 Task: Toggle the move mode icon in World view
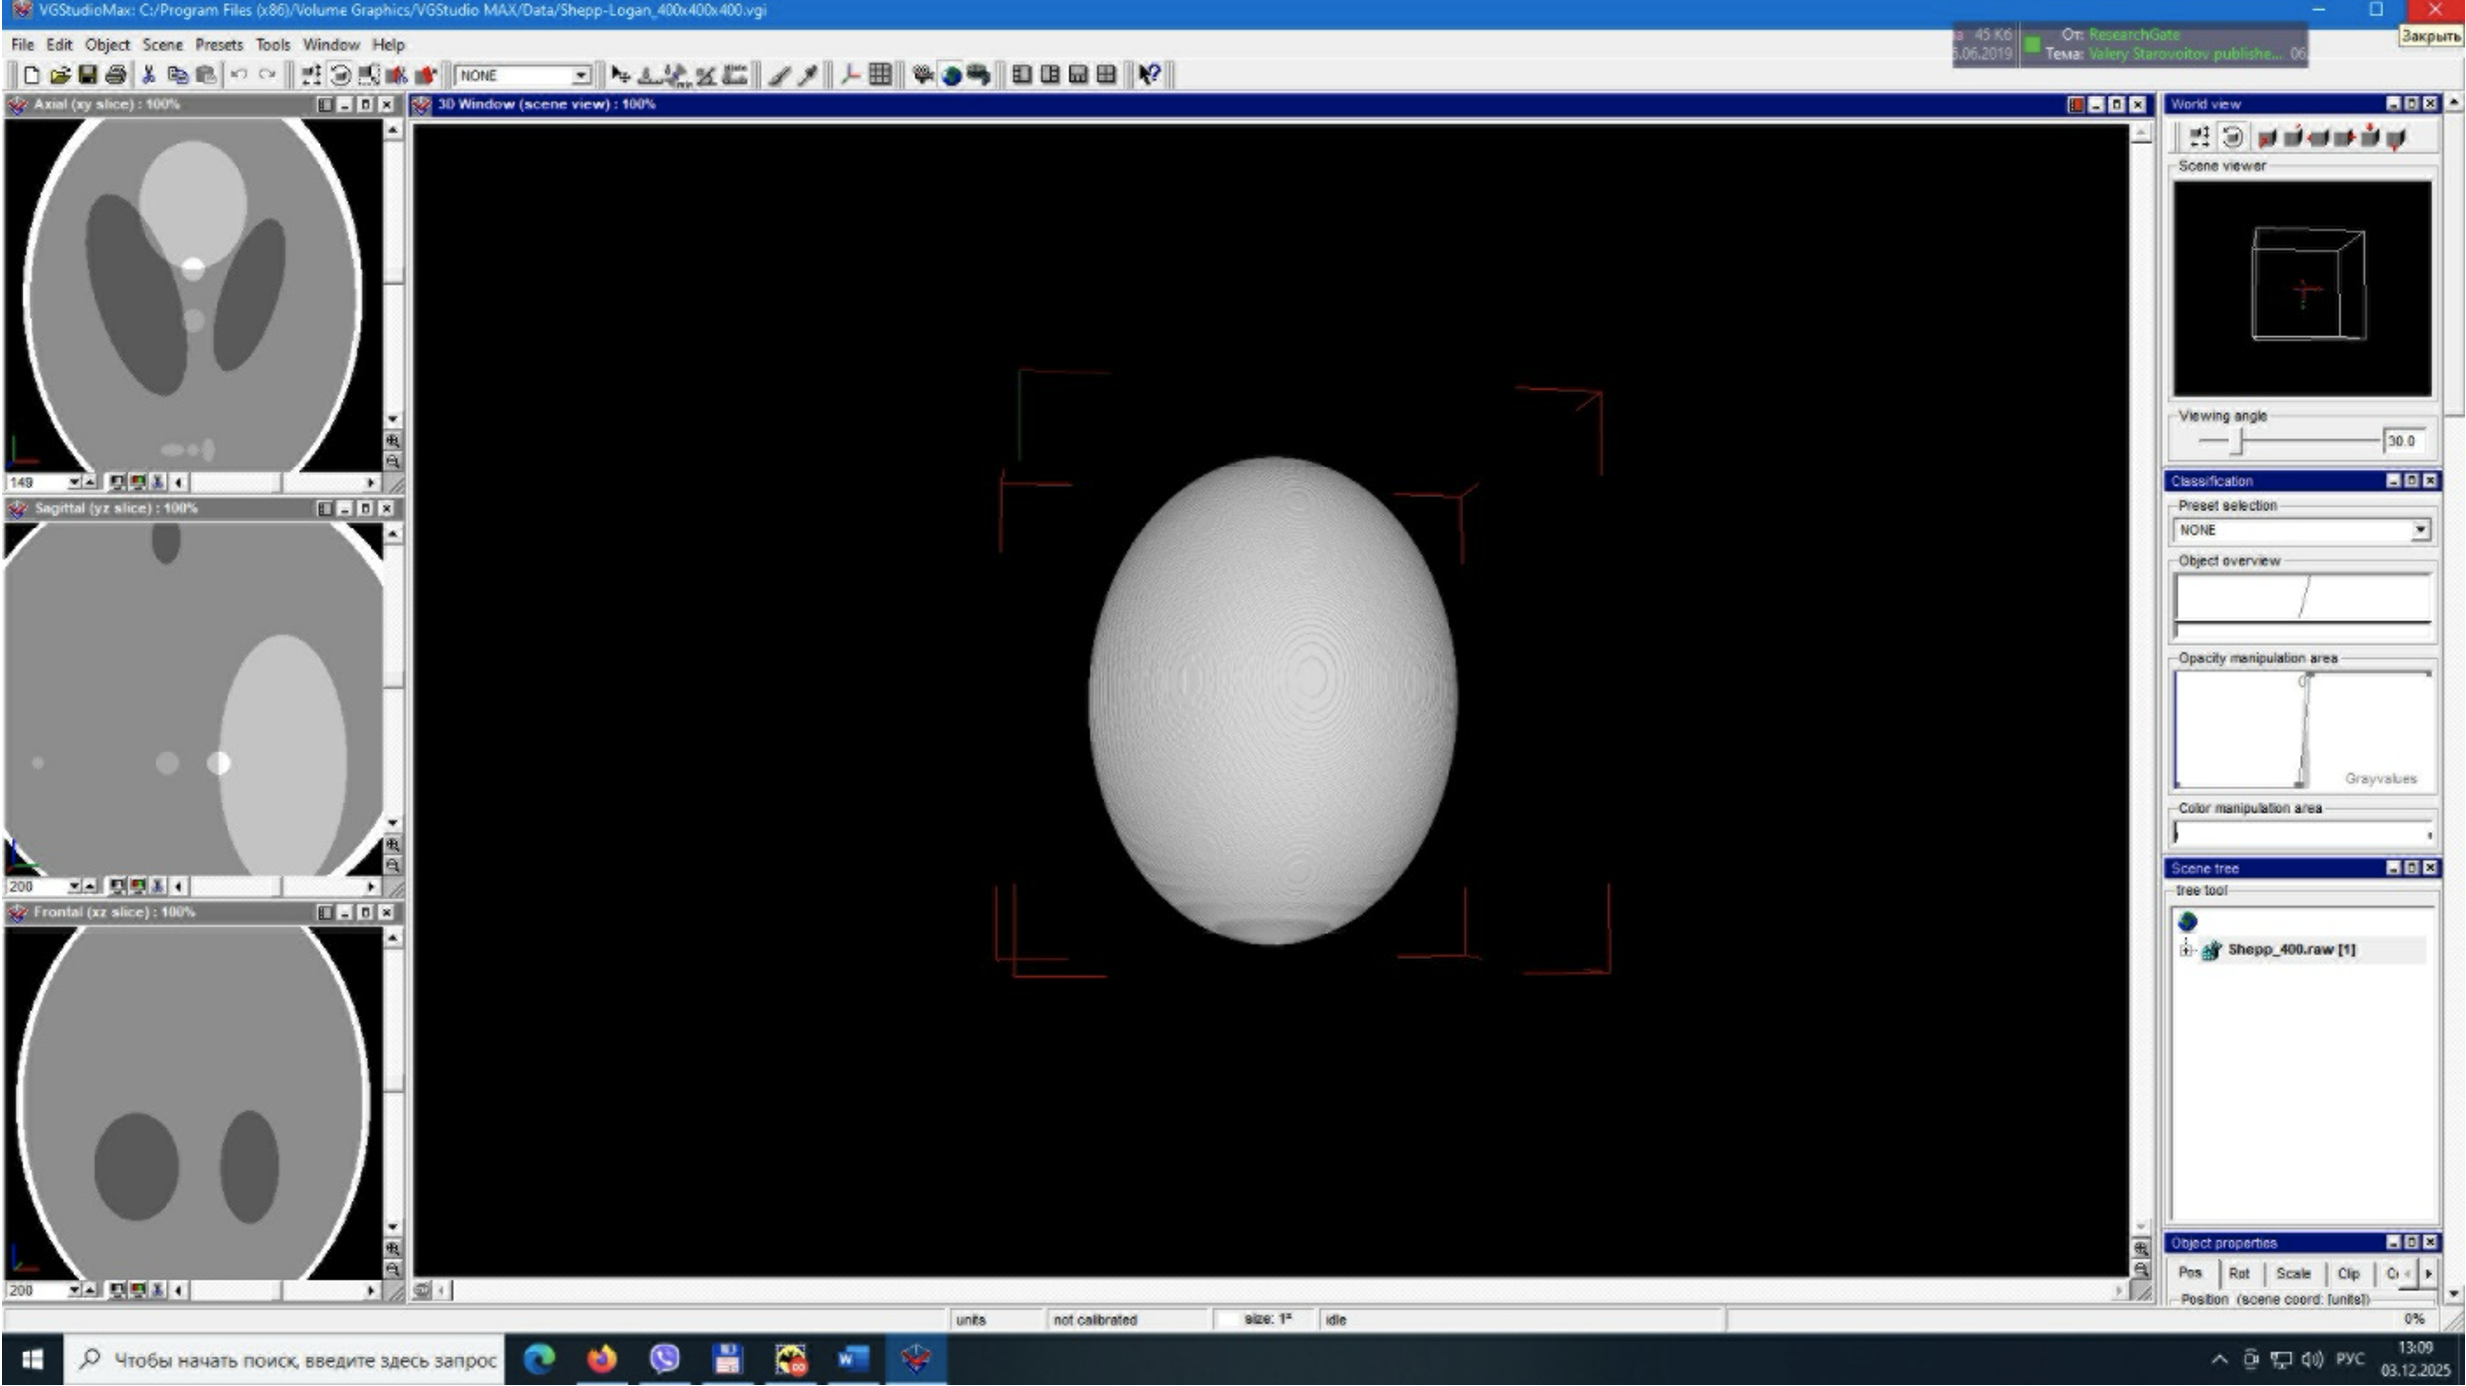(2199, 137)
